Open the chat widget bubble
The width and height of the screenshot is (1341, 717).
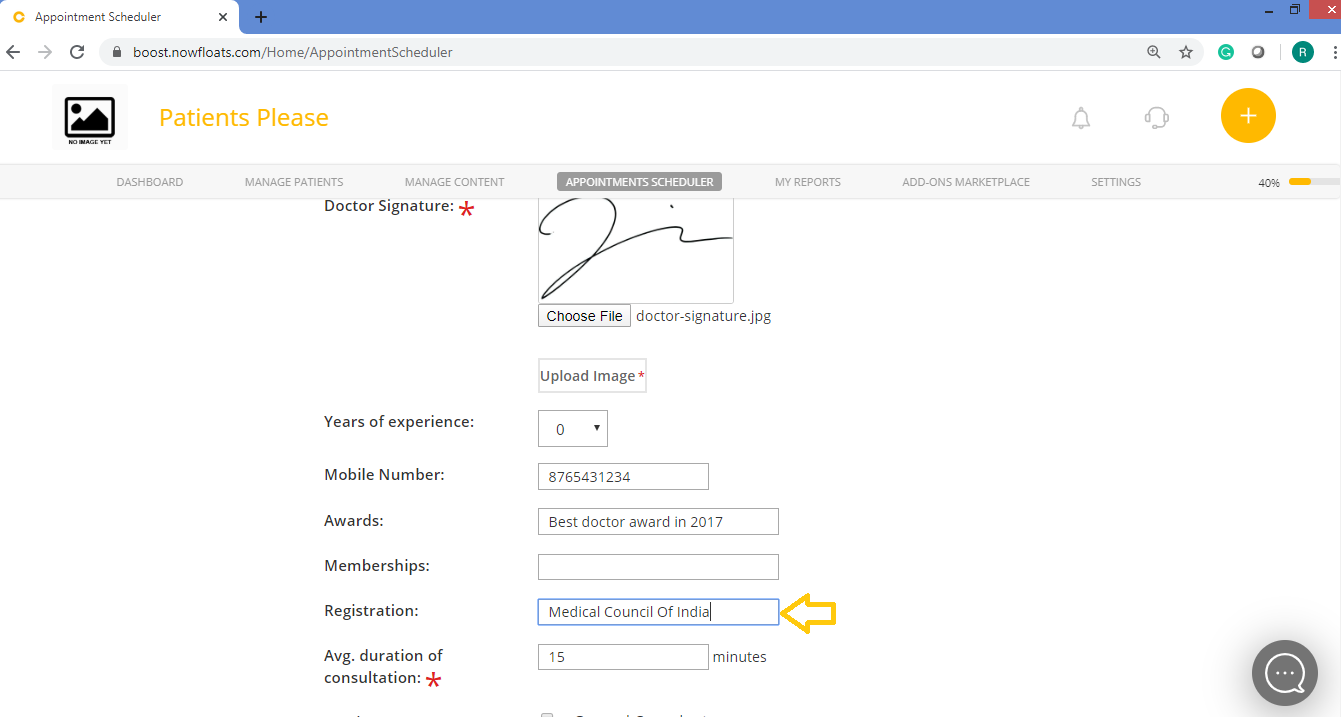[x=1284, y=672]
